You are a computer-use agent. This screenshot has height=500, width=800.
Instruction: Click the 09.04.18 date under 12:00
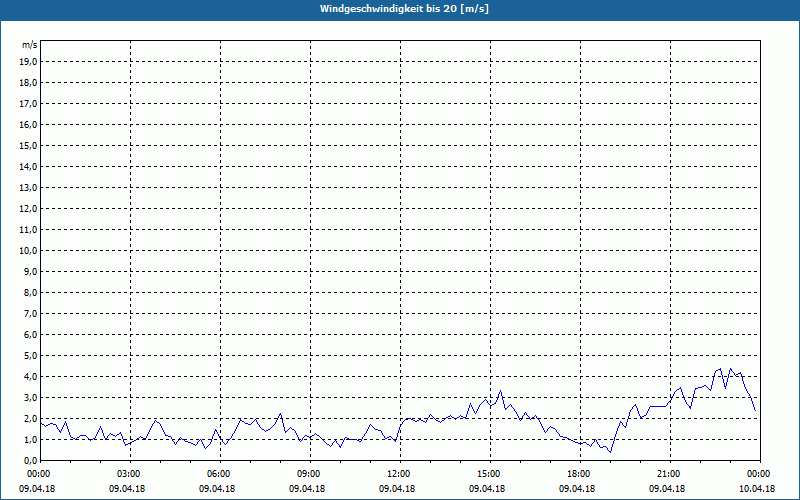click(397, 489)
